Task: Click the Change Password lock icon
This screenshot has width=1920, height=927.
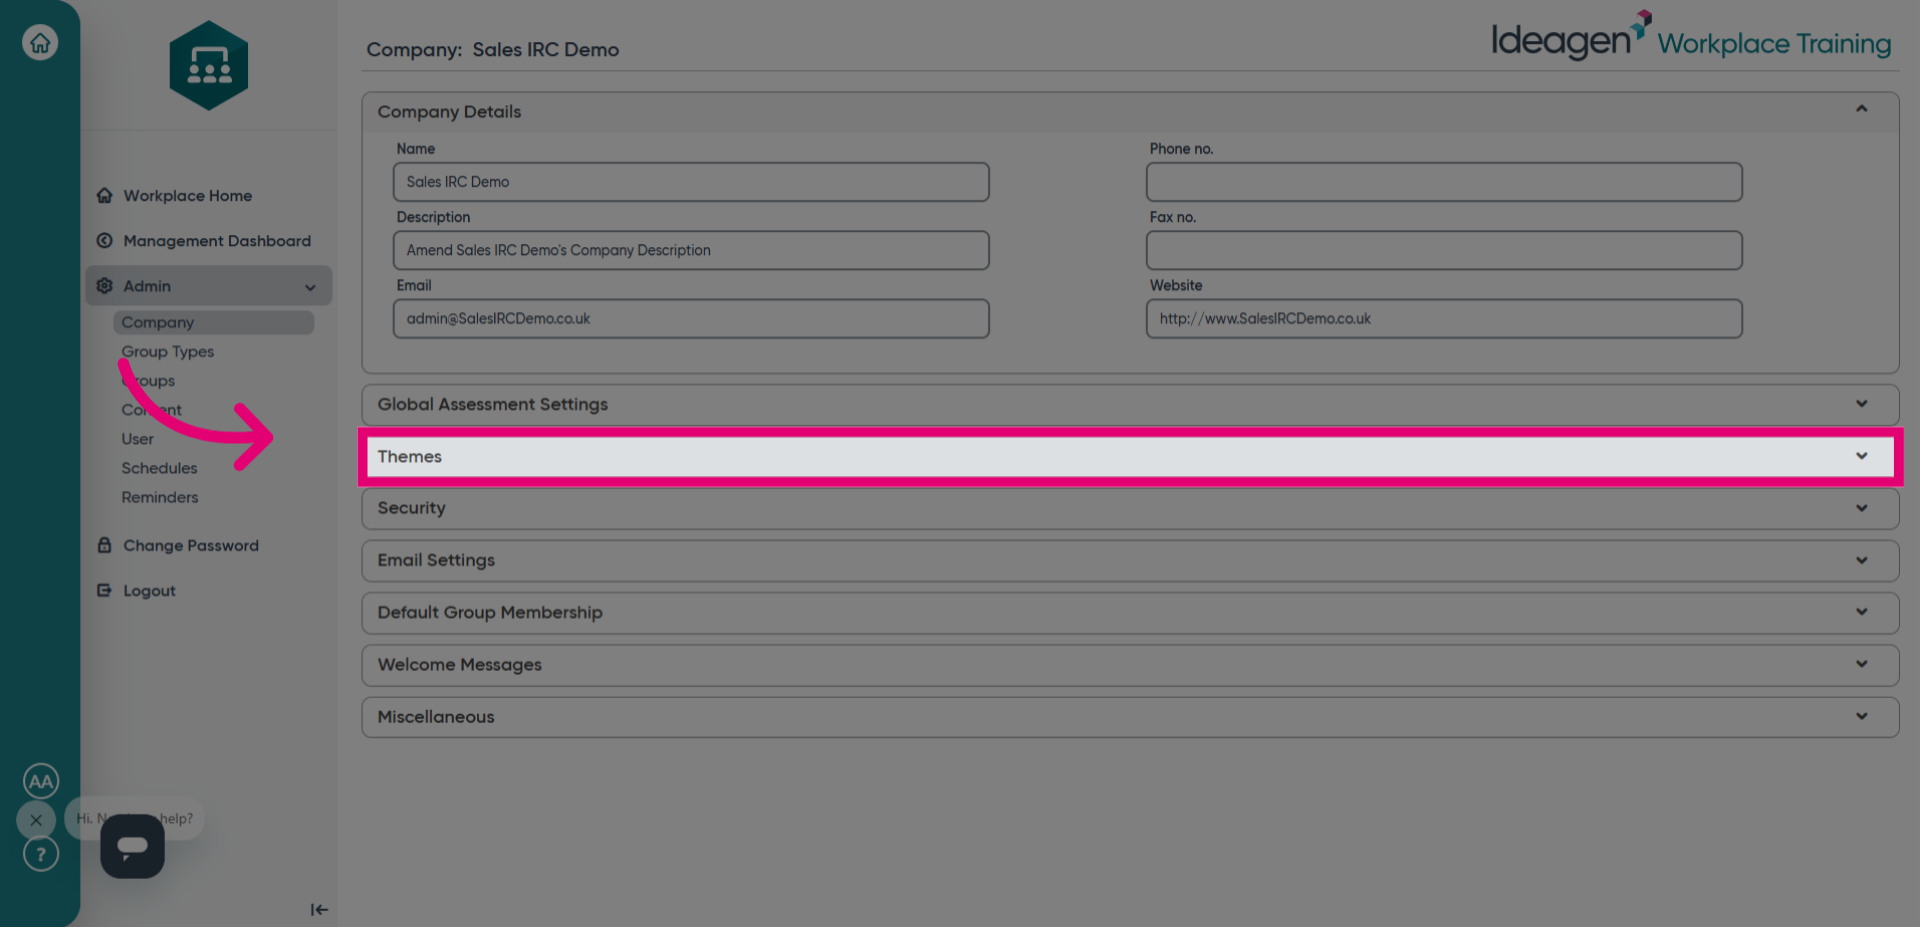Action: [104, 545]
